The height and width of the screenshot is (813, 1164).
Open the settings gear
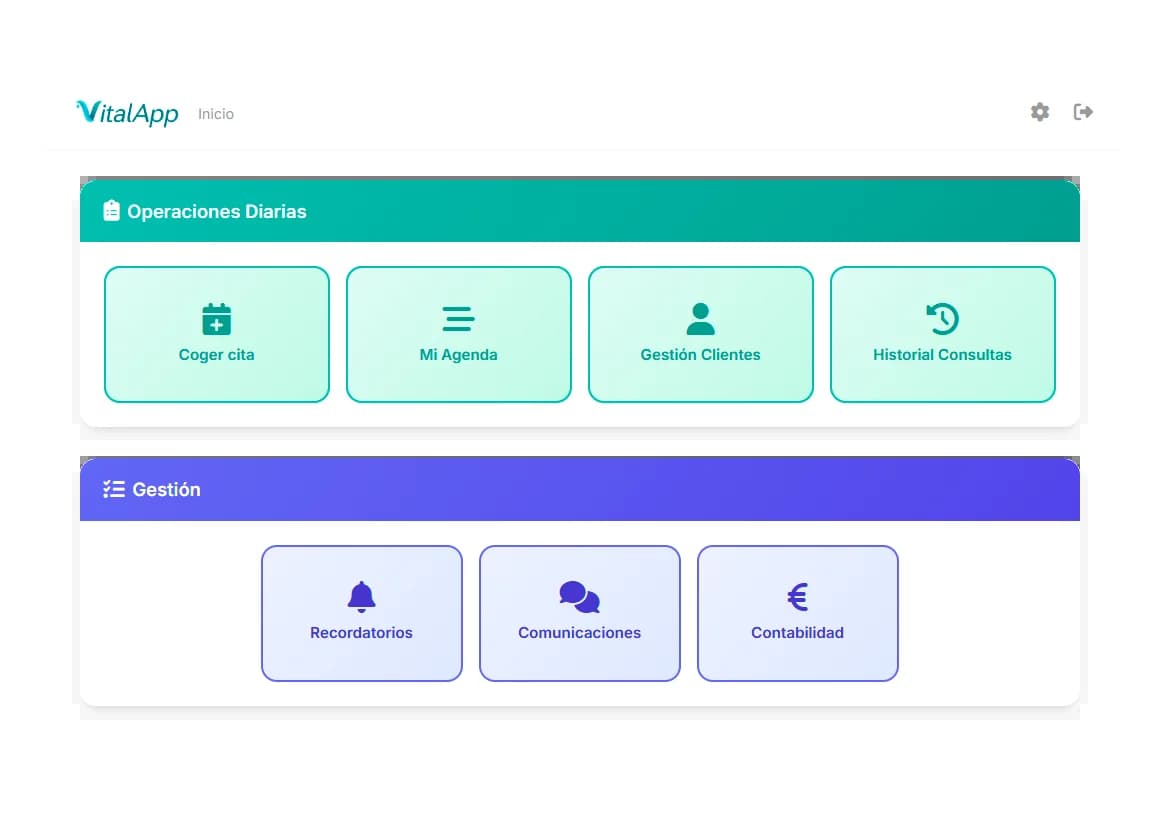[1039, 112]
